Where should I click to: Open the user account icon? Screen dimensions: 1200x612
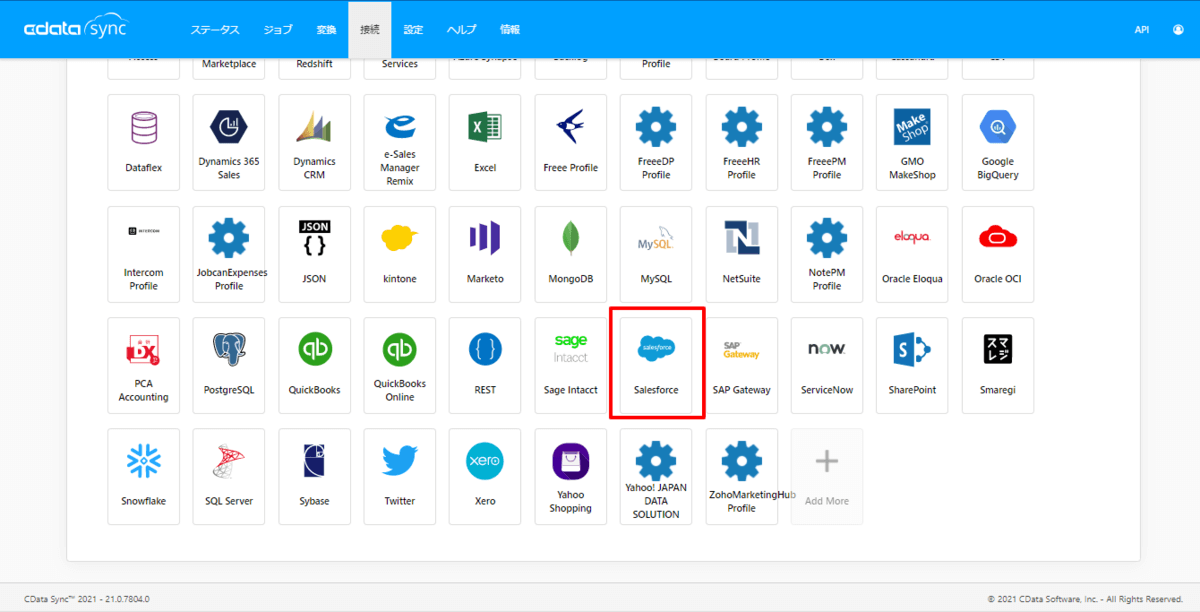1178,30
